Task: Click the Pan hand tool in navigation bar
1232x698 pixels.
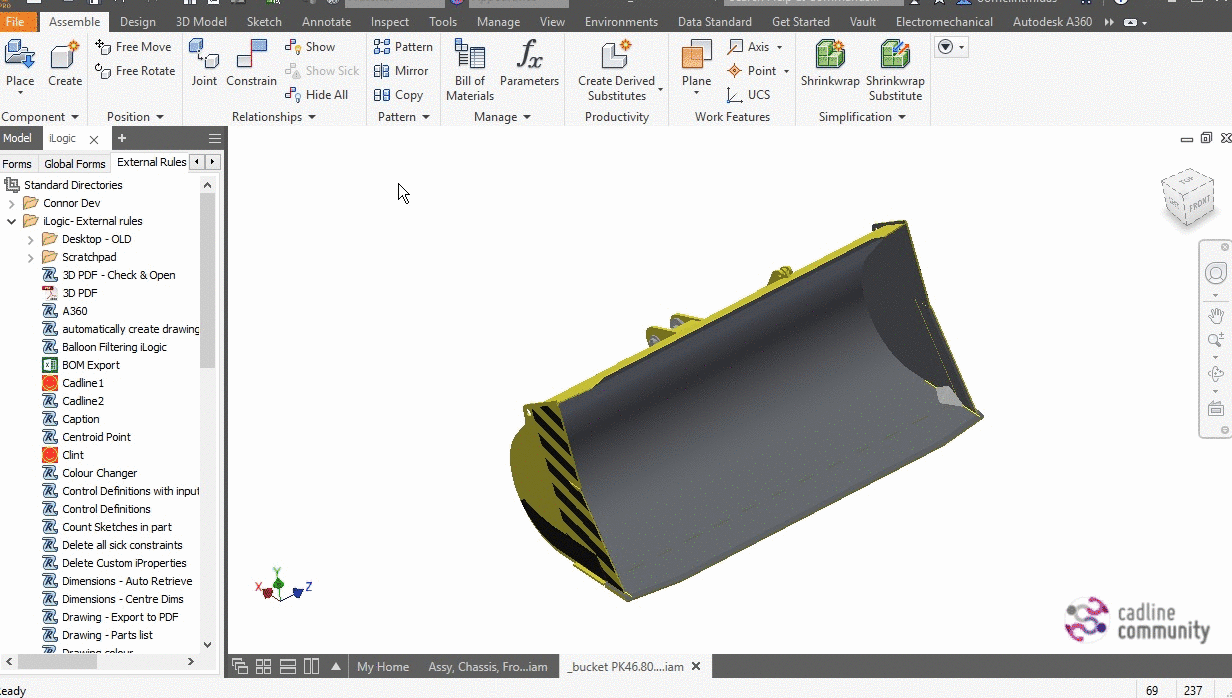Action: coord(1216,316)
